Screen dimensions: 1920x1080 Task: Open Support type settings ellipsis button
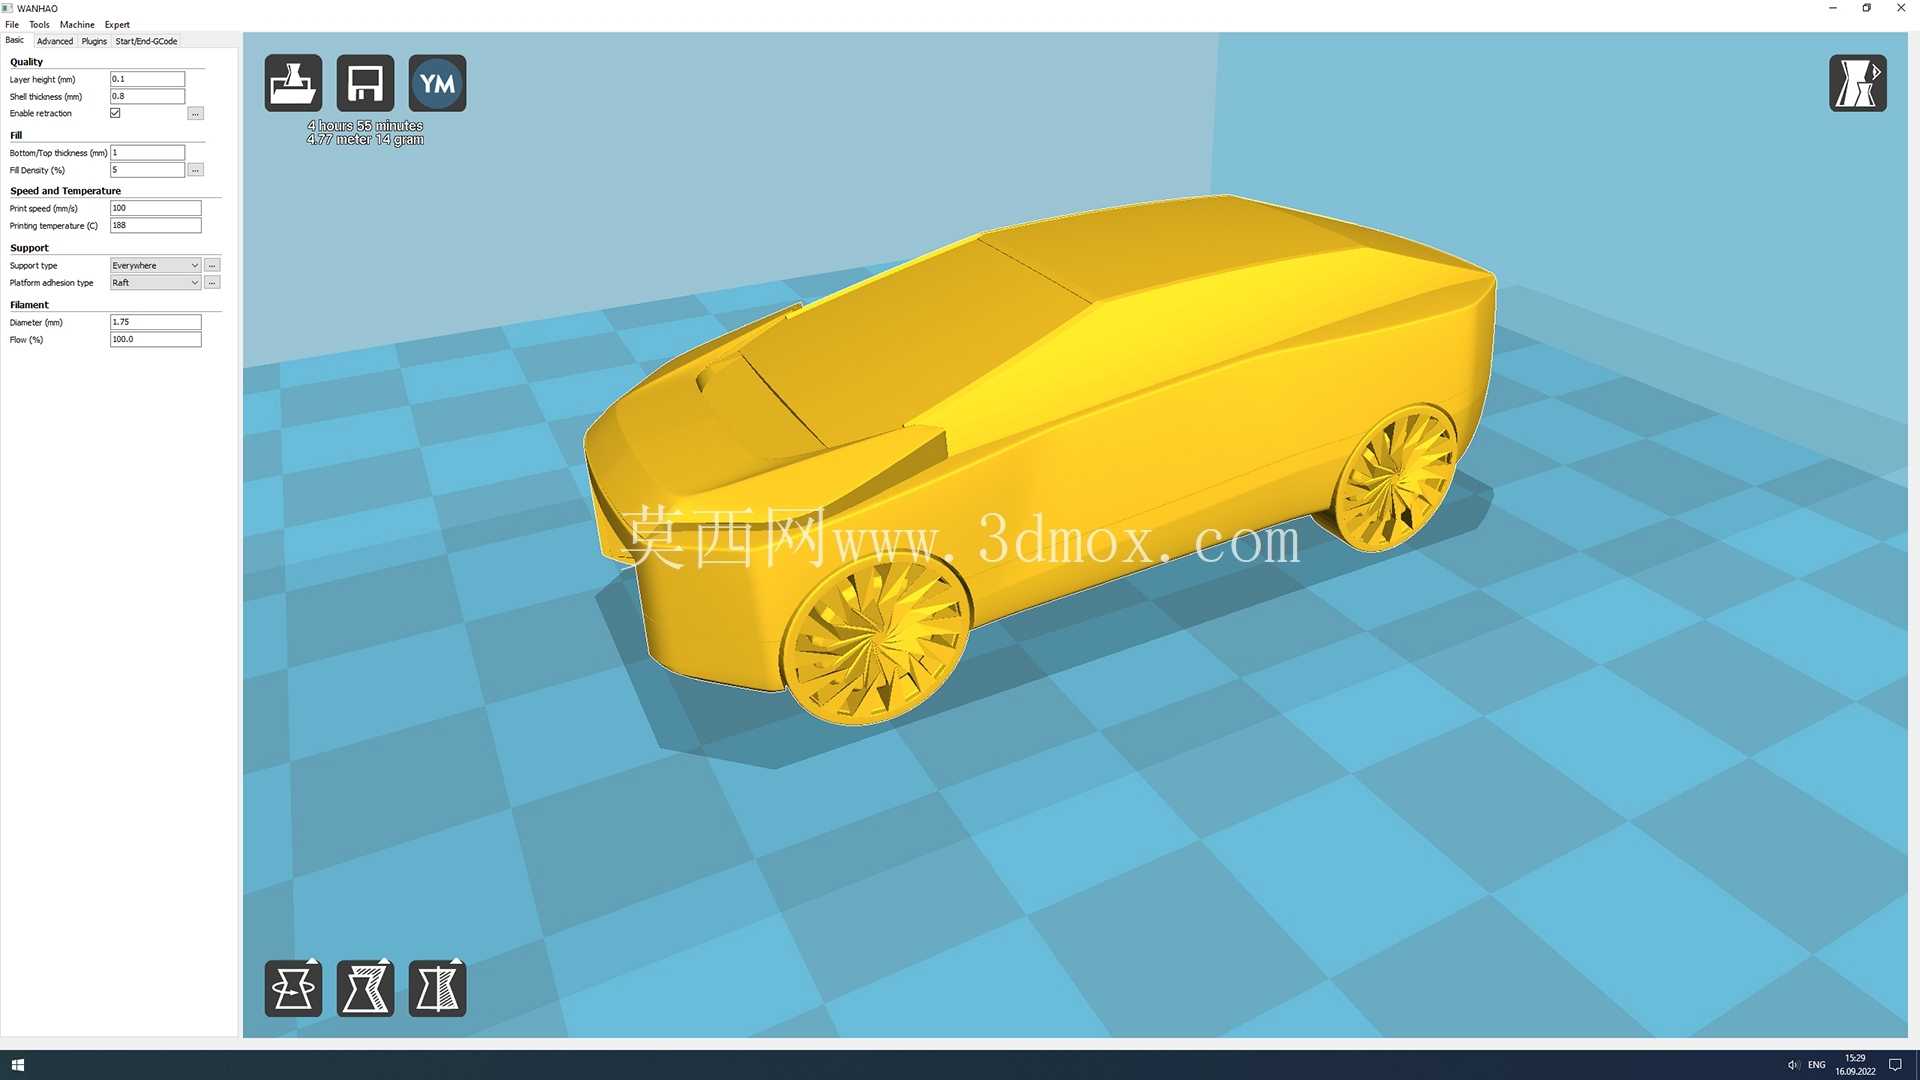pos(212,266)
